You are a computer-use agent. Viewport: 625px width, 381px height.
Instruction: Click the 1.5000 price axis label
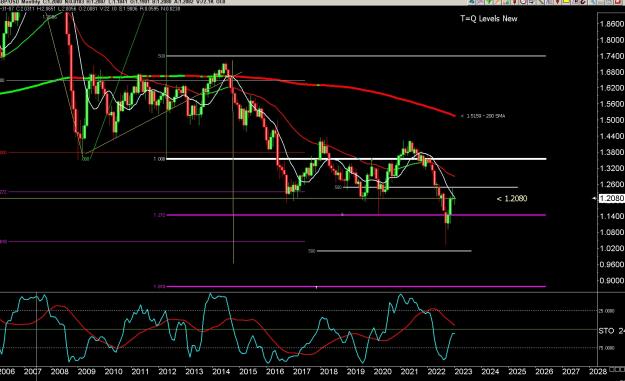[612, 120]
